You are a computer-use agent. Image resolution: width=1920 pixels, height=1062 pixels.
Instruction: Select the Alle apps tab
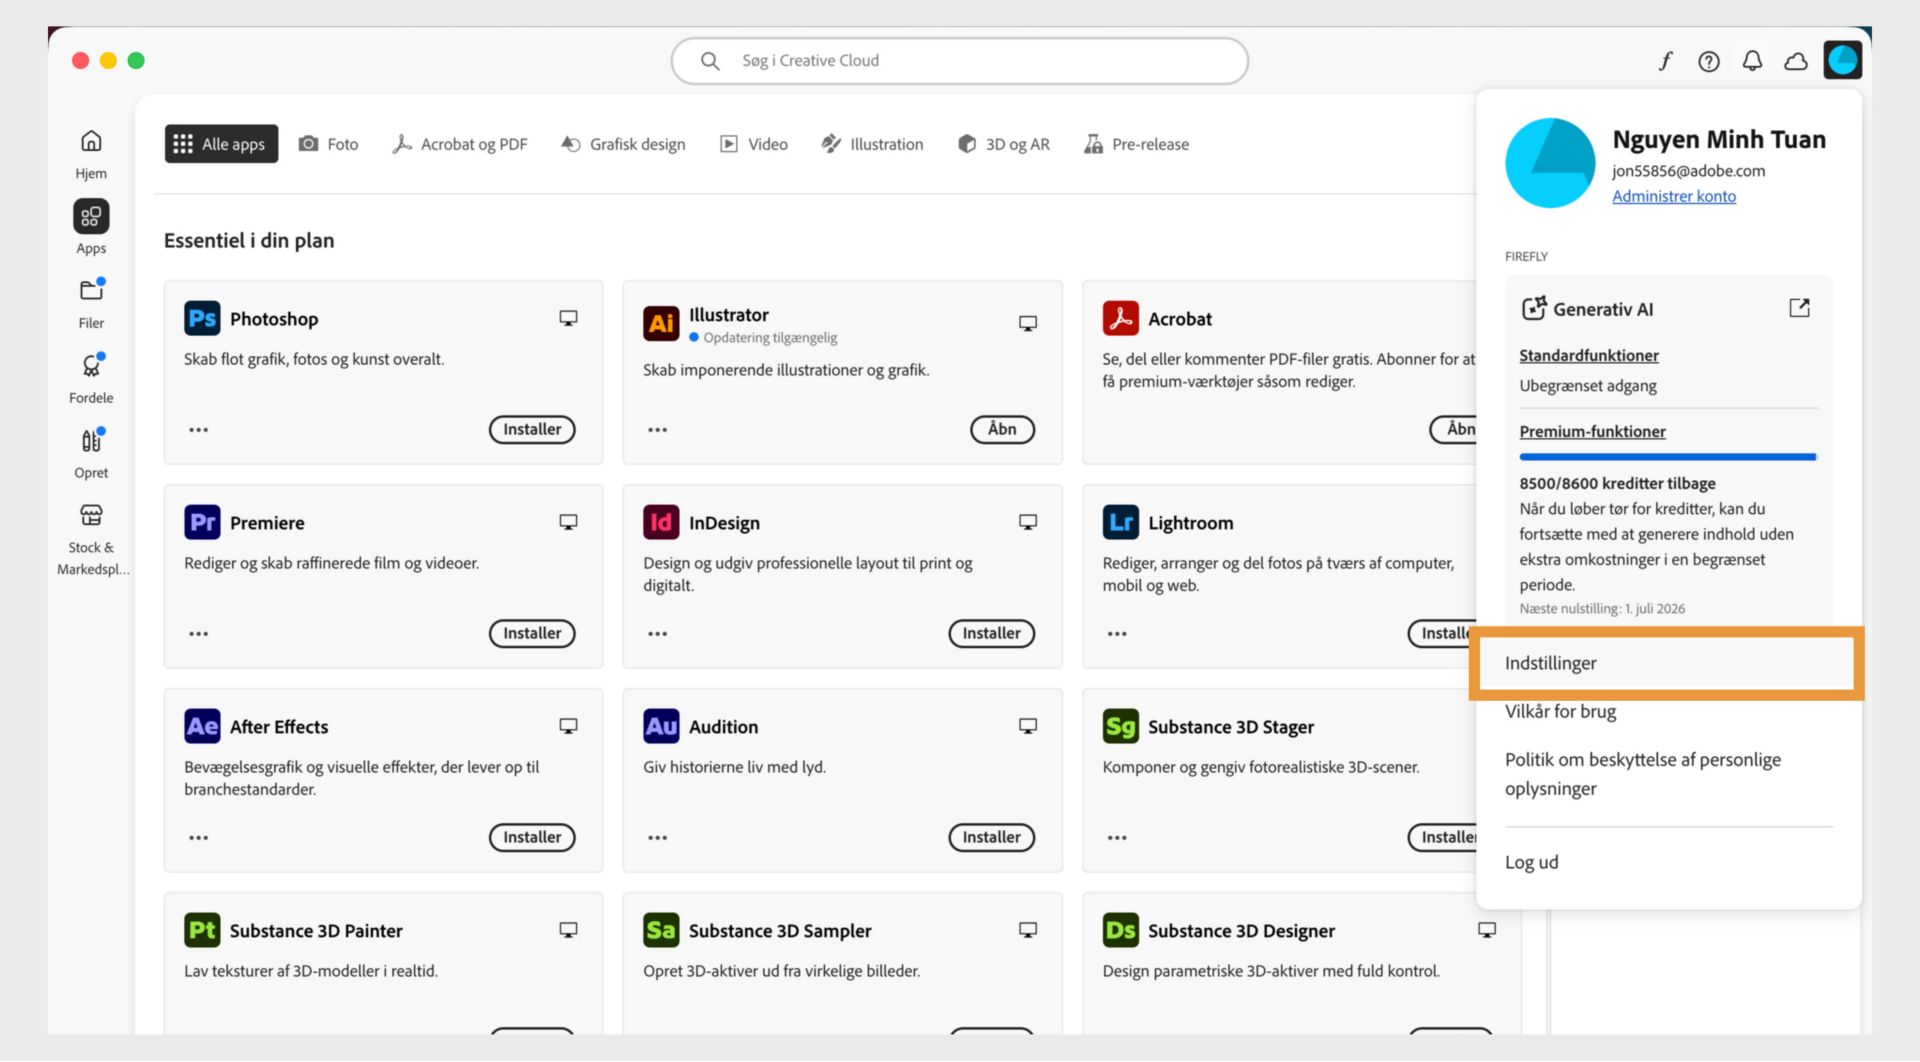tap(221, 144)
